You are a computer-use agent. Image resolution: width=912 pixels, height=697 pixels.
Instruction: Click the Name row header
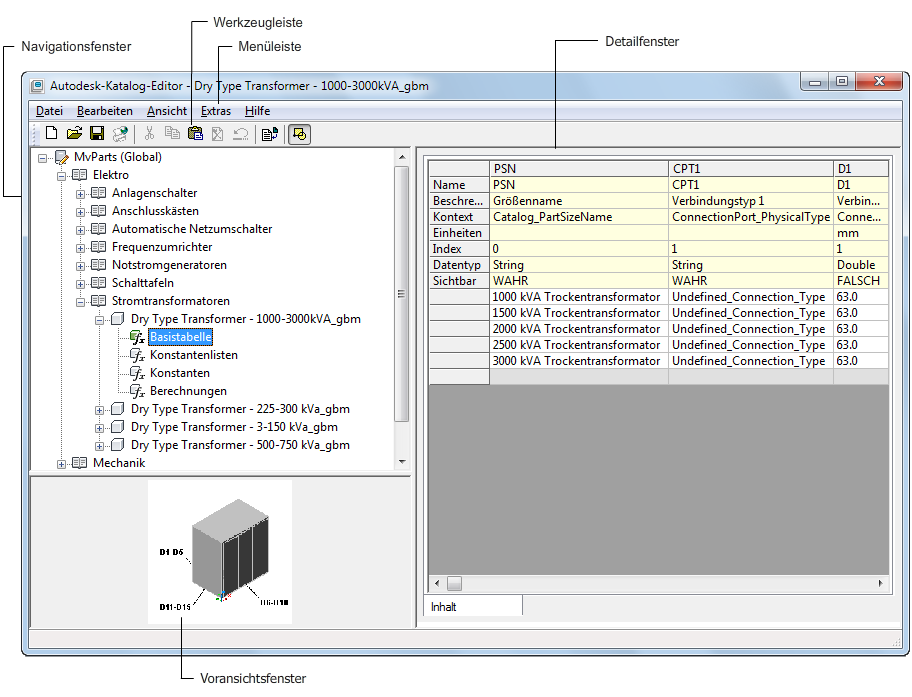point(459,185)
